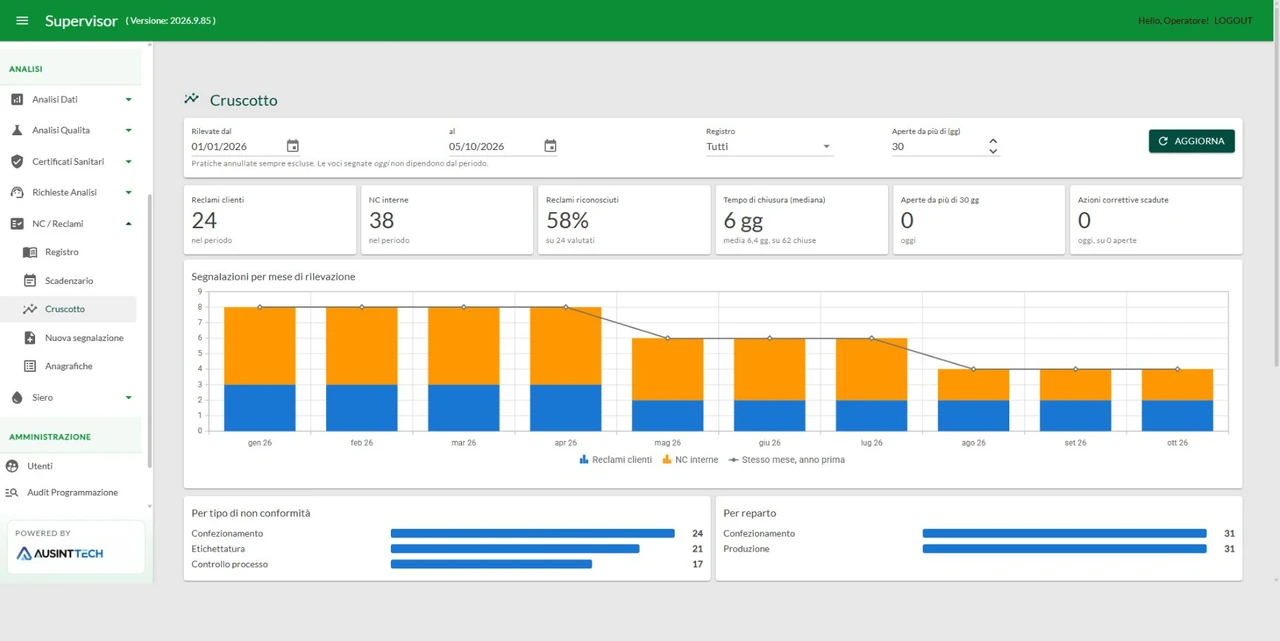Decrease the Aperte da più di (gg) value
The height and width of the screenshot is (641, 1280).
tap(993, 151)
